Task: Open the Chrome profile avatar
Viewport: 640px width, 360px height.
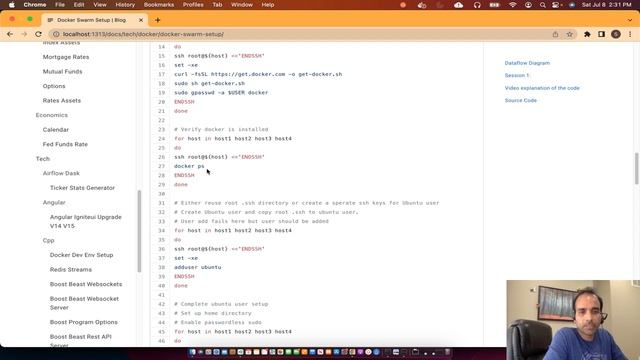Action: (x=616, y=34)
